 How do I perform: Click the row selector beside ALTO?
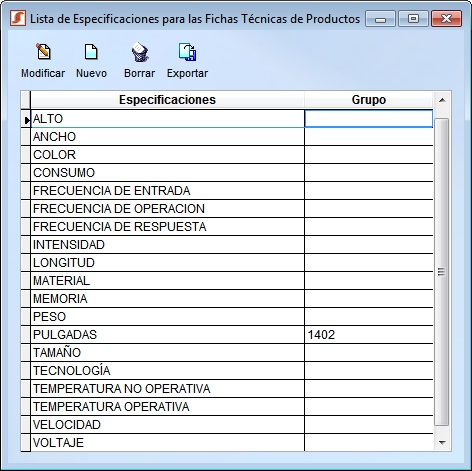[25, 119]
